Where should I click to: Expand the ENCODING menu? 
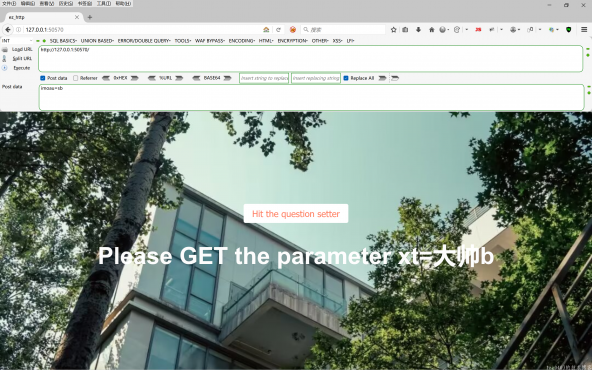point(242,41)
